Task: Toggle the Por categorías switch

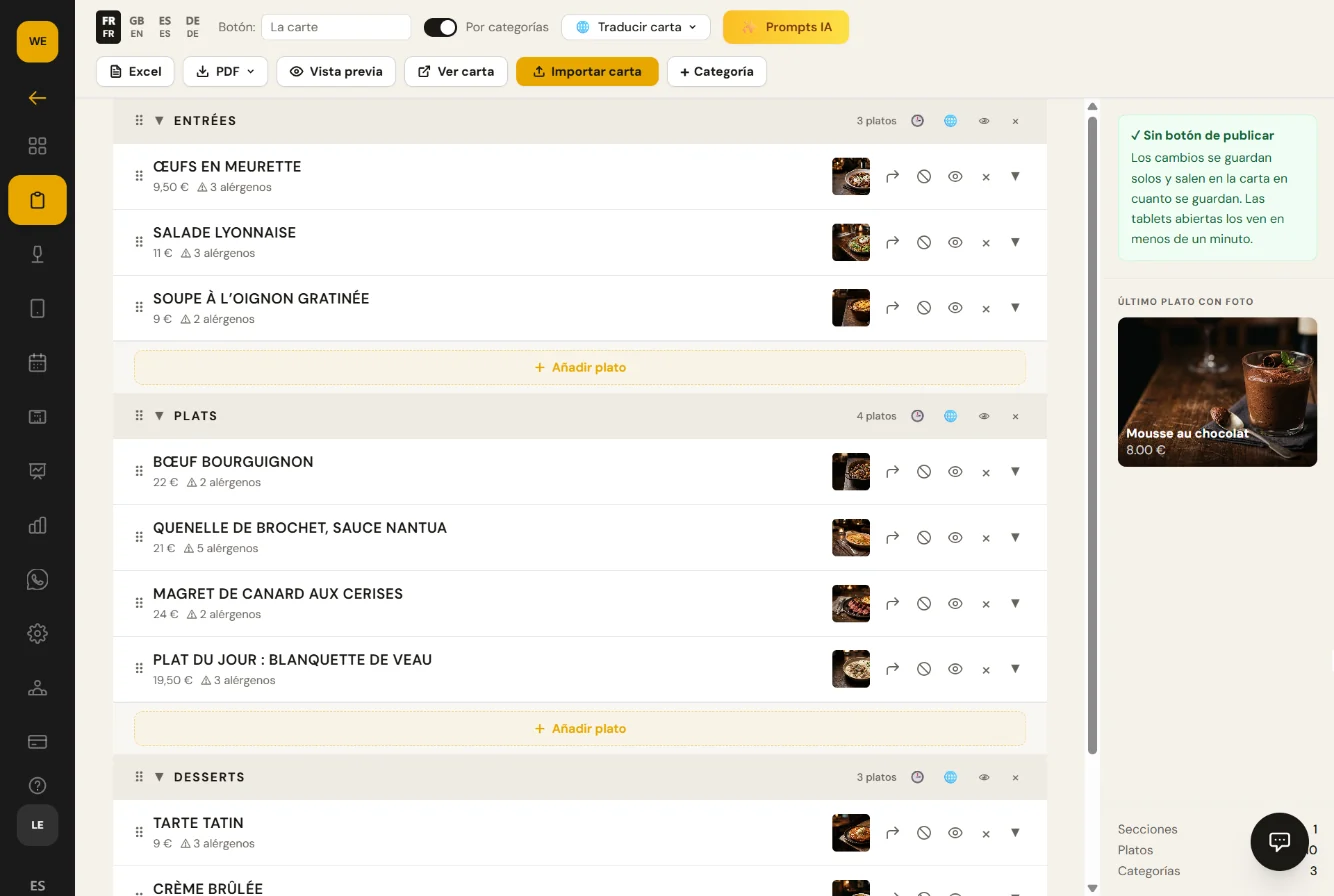Action: [x=440, y=27]
